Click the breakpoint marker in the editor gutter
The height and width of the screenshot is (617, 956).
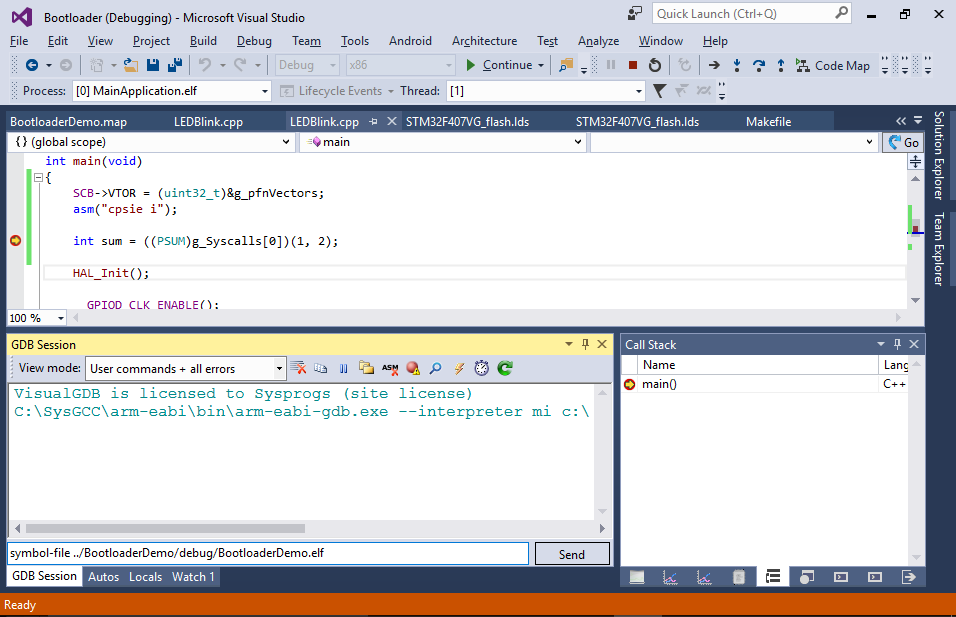click(16, 241)
